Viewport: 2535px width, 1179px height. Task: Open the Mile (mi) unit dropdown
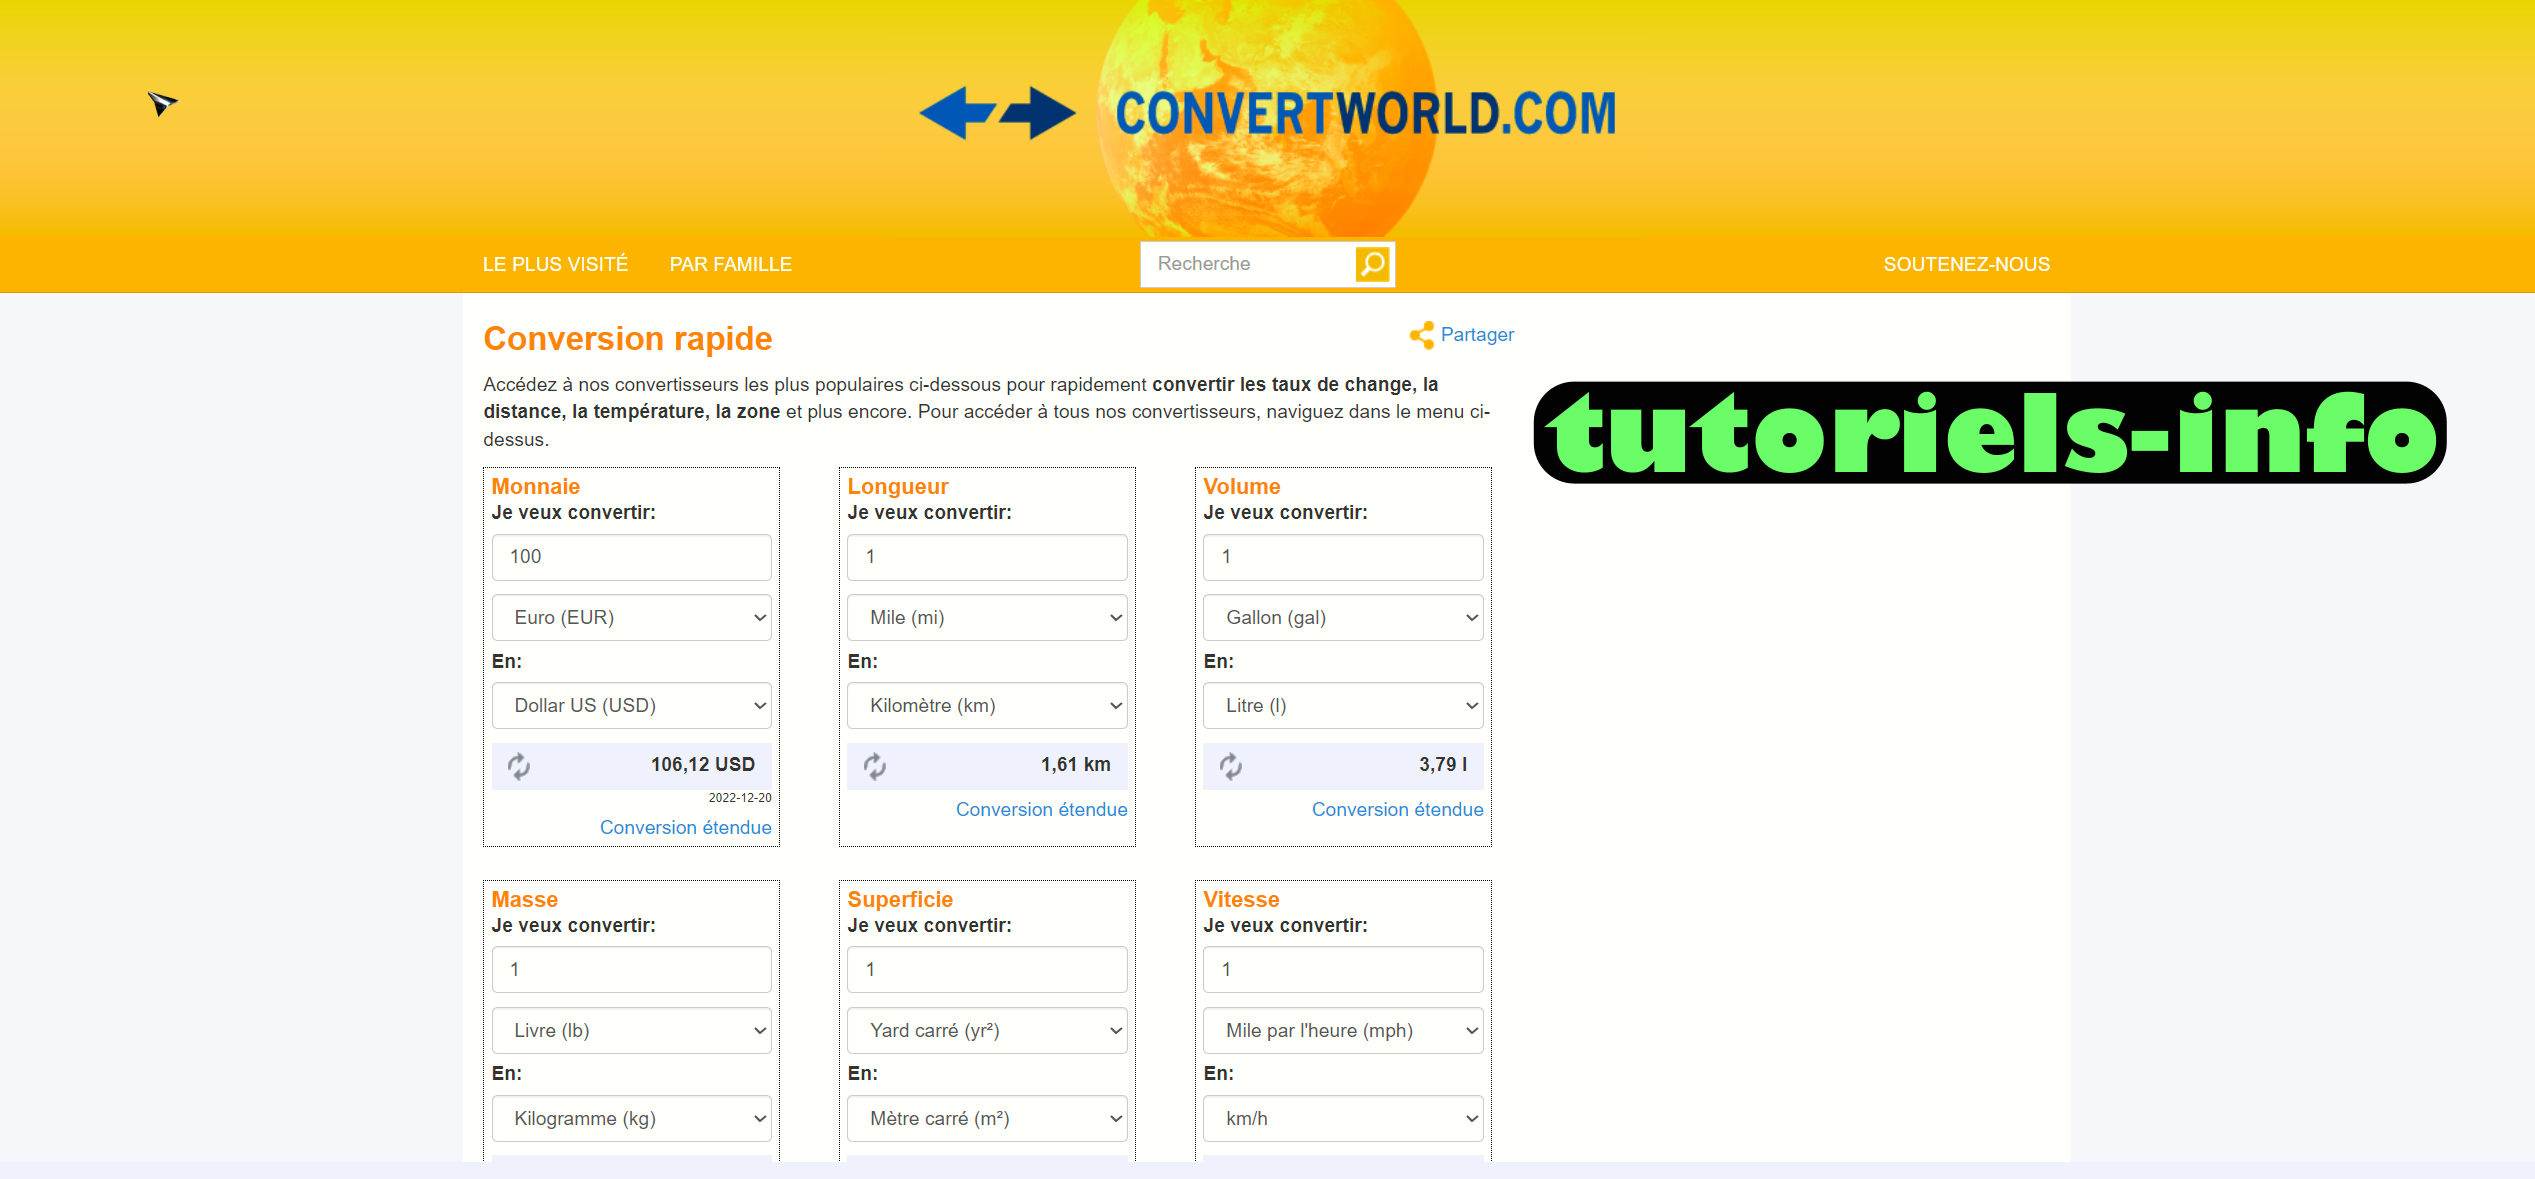pos(987,618)
